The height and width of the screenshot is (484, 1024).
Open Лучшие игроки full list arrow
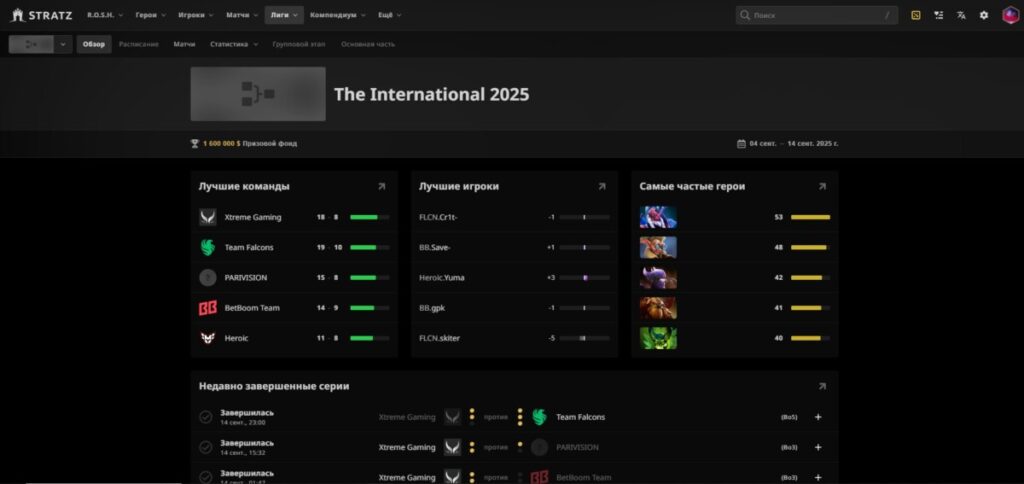[x=602, y=187]
